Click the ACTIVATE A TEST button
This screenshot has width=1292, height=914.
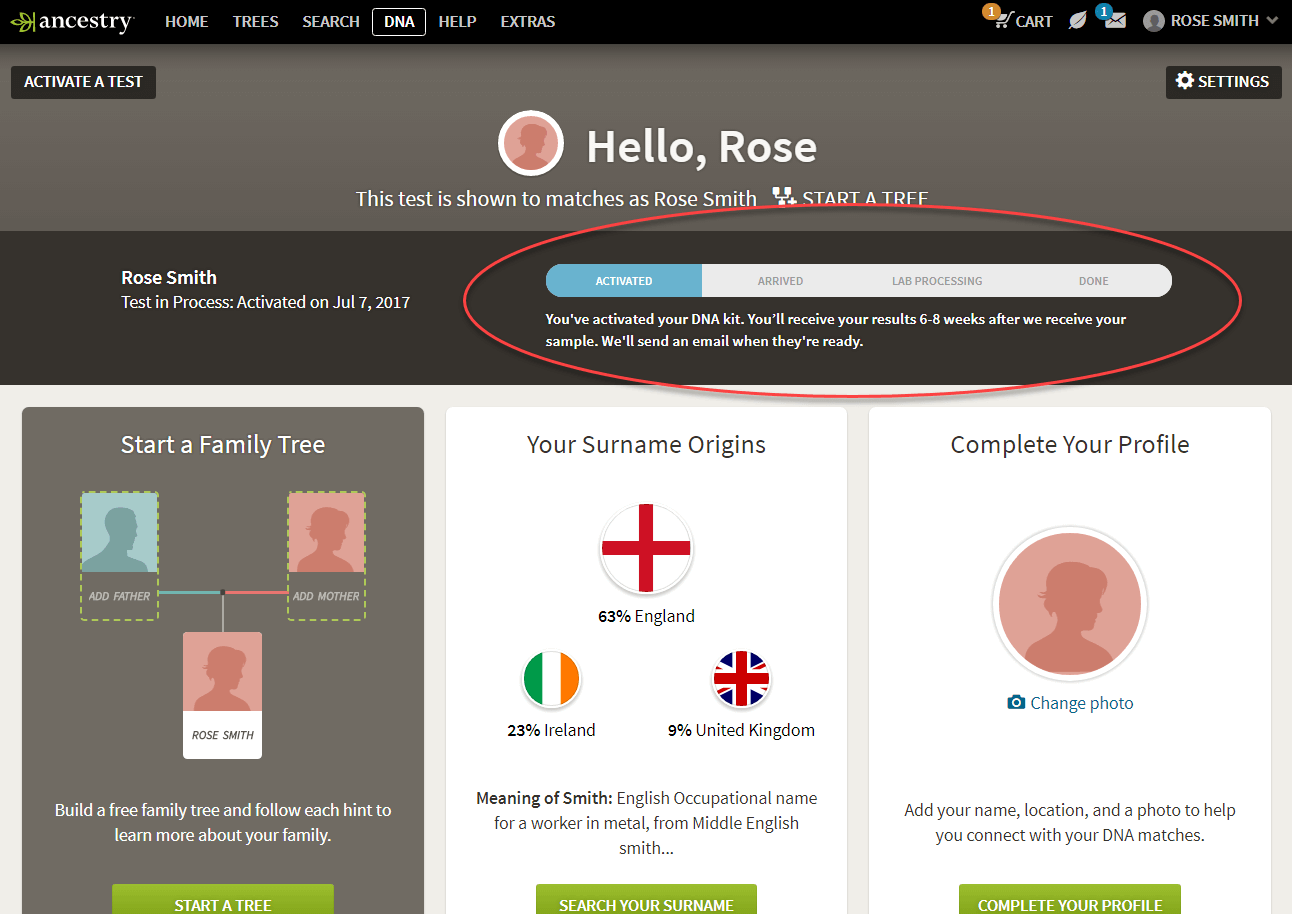[83, 82]
